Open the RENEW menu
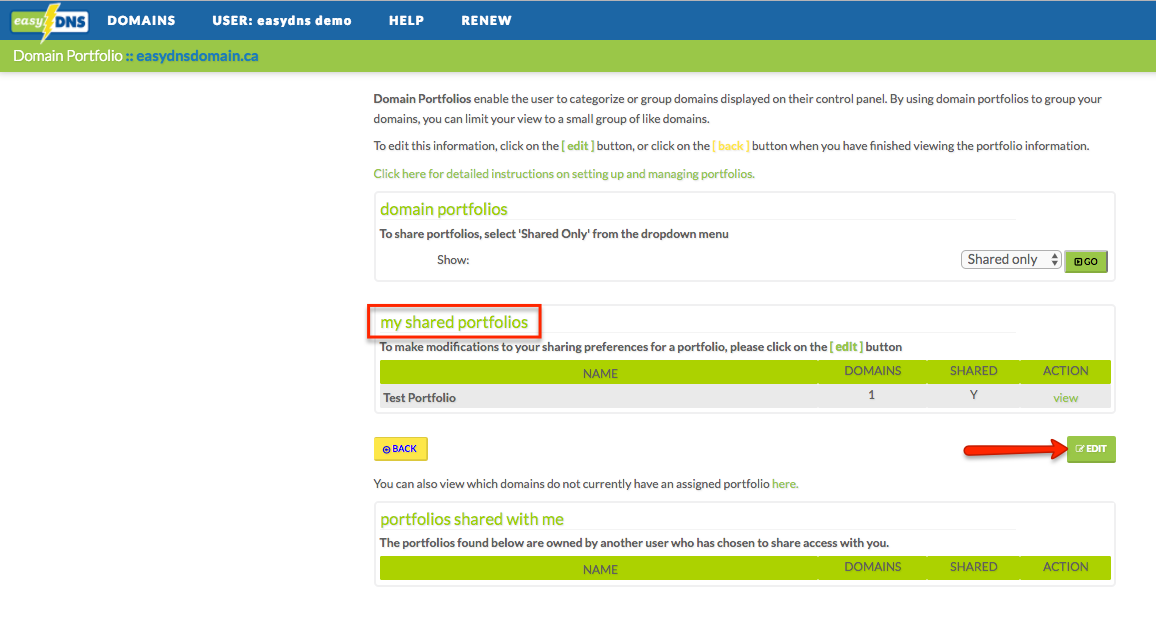1156x627 pixels. [487, 21]
